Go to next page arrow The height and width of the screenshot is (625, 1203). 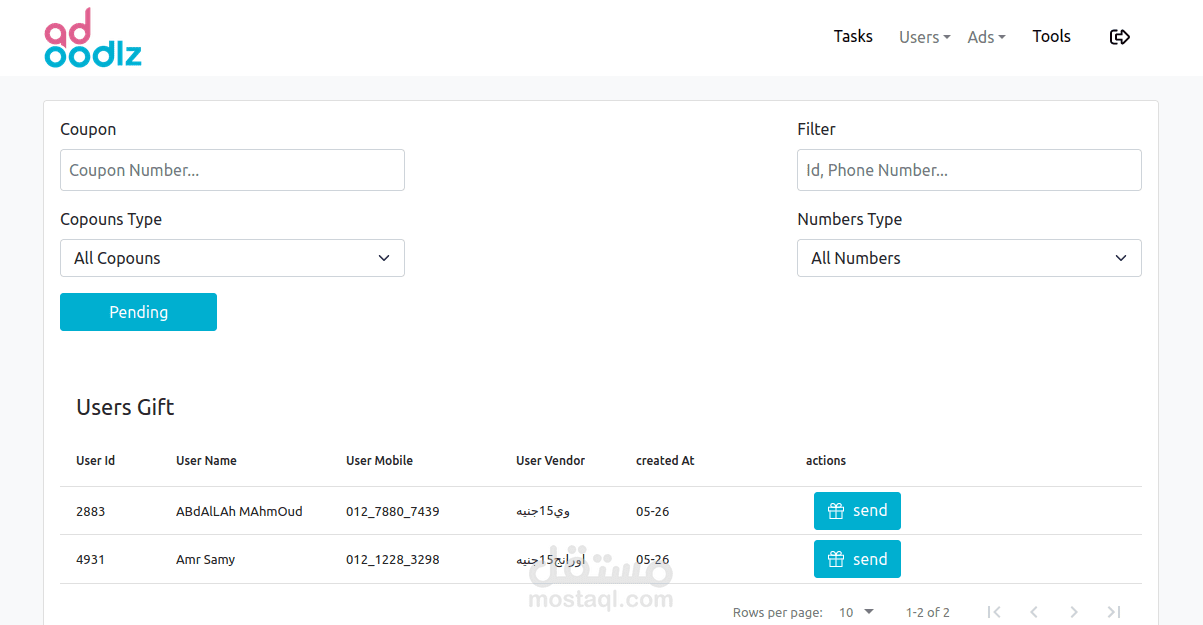(x=1074, y=612)
